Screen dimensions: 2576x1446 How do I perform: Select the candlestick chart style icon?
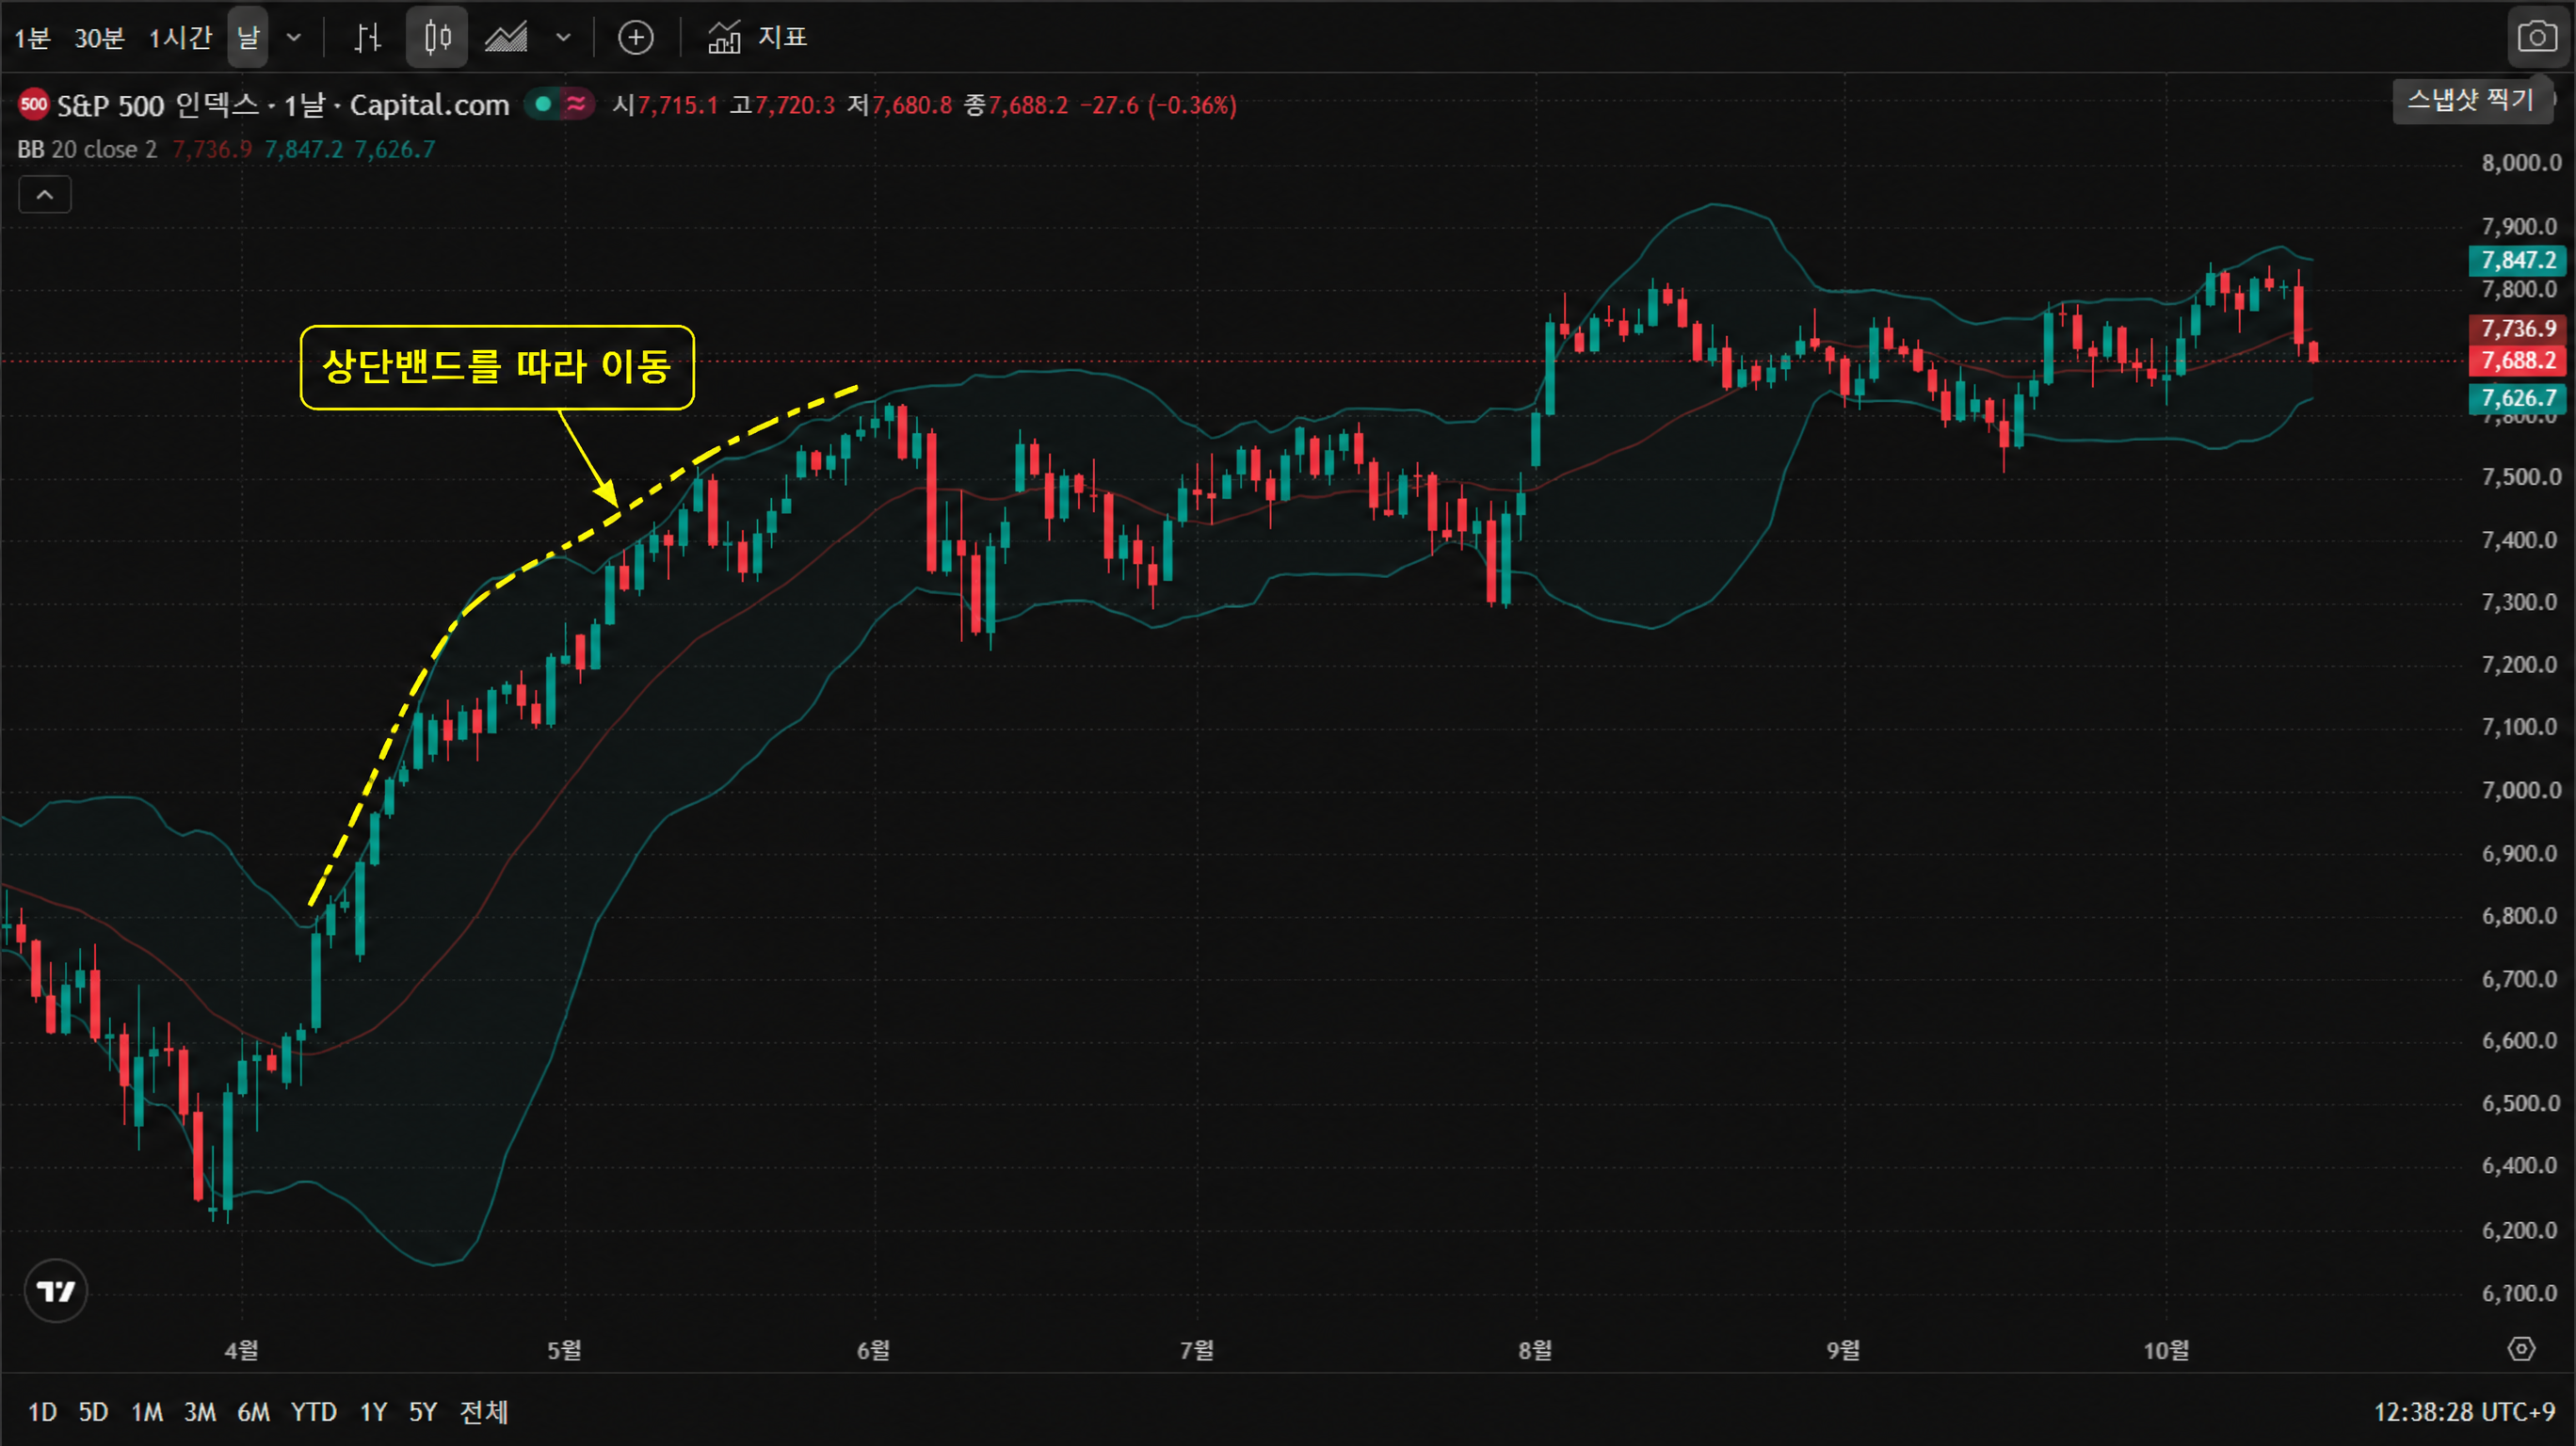437,38
